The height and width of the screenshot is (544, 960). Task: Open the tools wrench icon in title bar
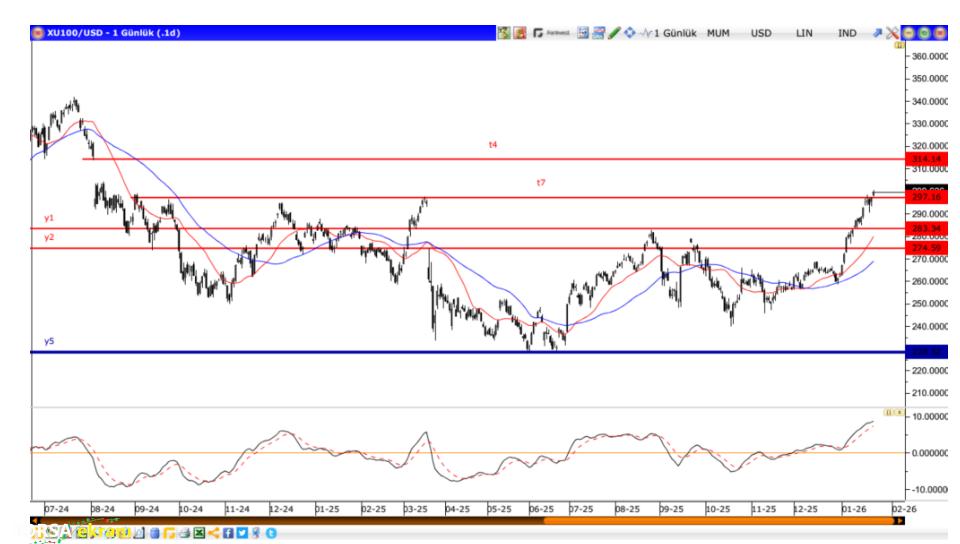click(x=892, y=33)
